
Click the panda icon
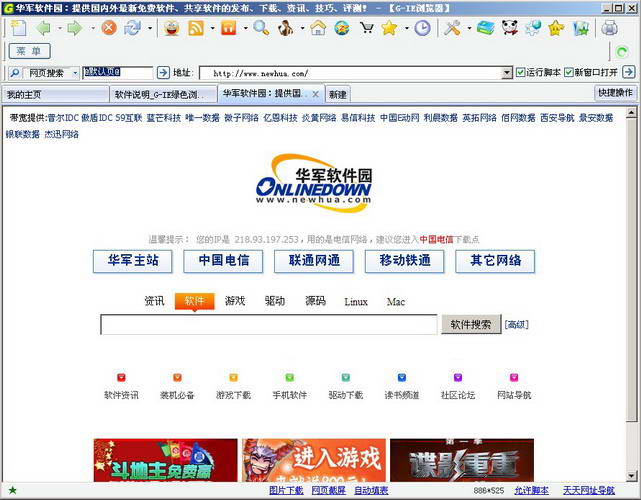[510, 28]
